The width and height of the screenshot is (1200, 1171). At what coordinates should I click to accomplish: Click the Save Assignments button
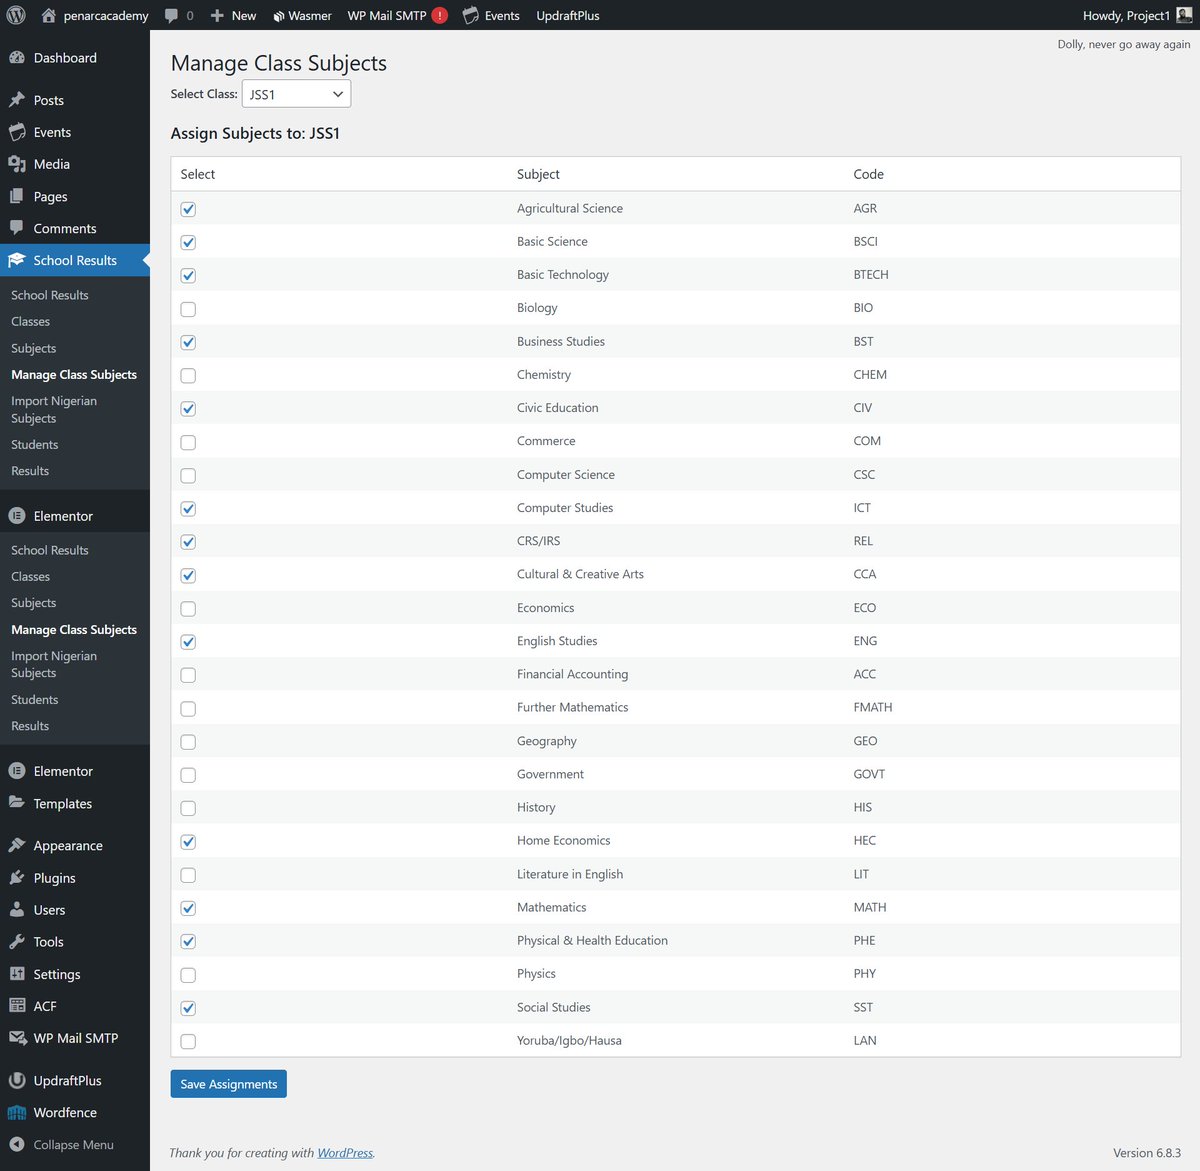tap(228, 1083)
